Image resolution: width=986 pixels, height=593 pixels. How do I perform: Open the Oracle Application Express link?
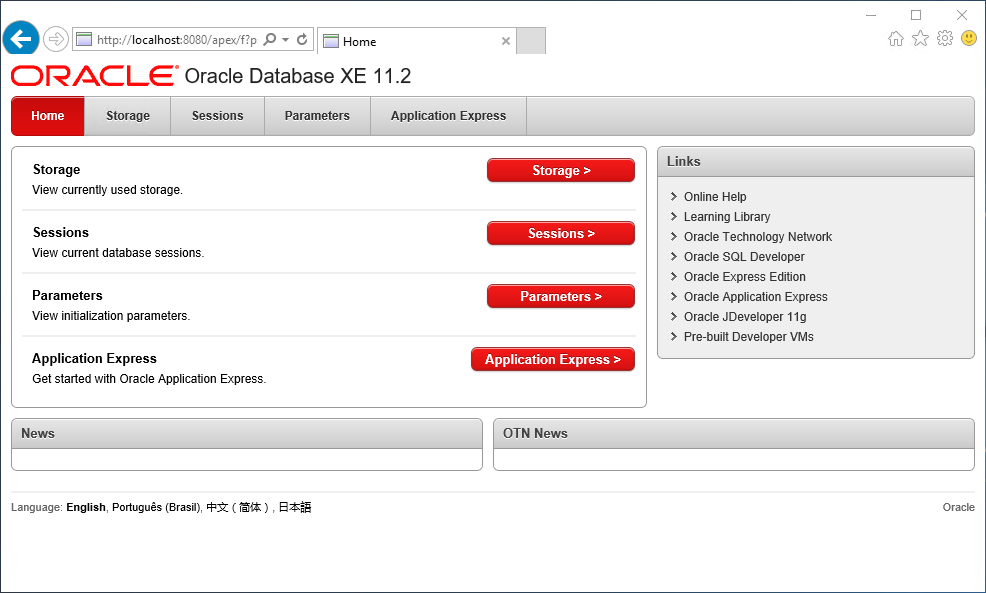tap(755, 297)
